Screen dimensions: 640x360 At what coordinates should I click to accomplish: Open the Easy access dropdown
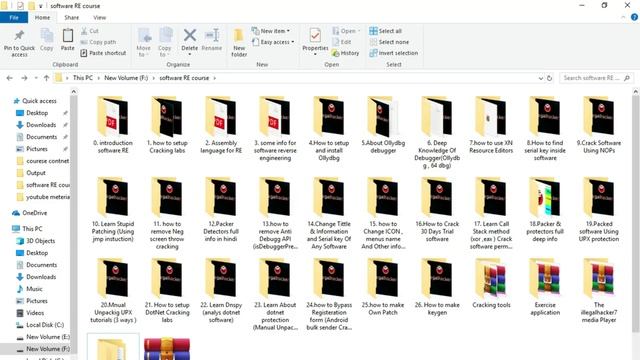(x=273, y=42)
